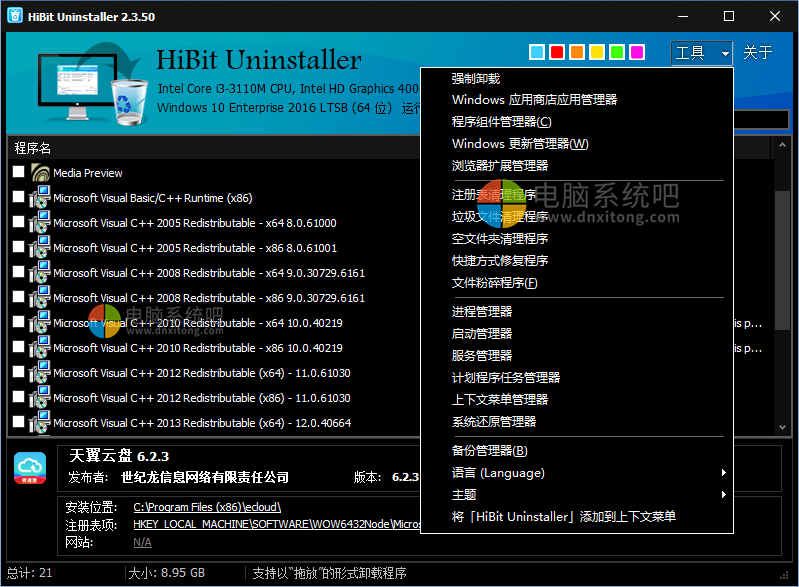The height and width of the screenshot is (587, 799).
Task: Select checkbox for C++ 2008 x64 9.0.30729.6161
Action: [x=18, y=272]
